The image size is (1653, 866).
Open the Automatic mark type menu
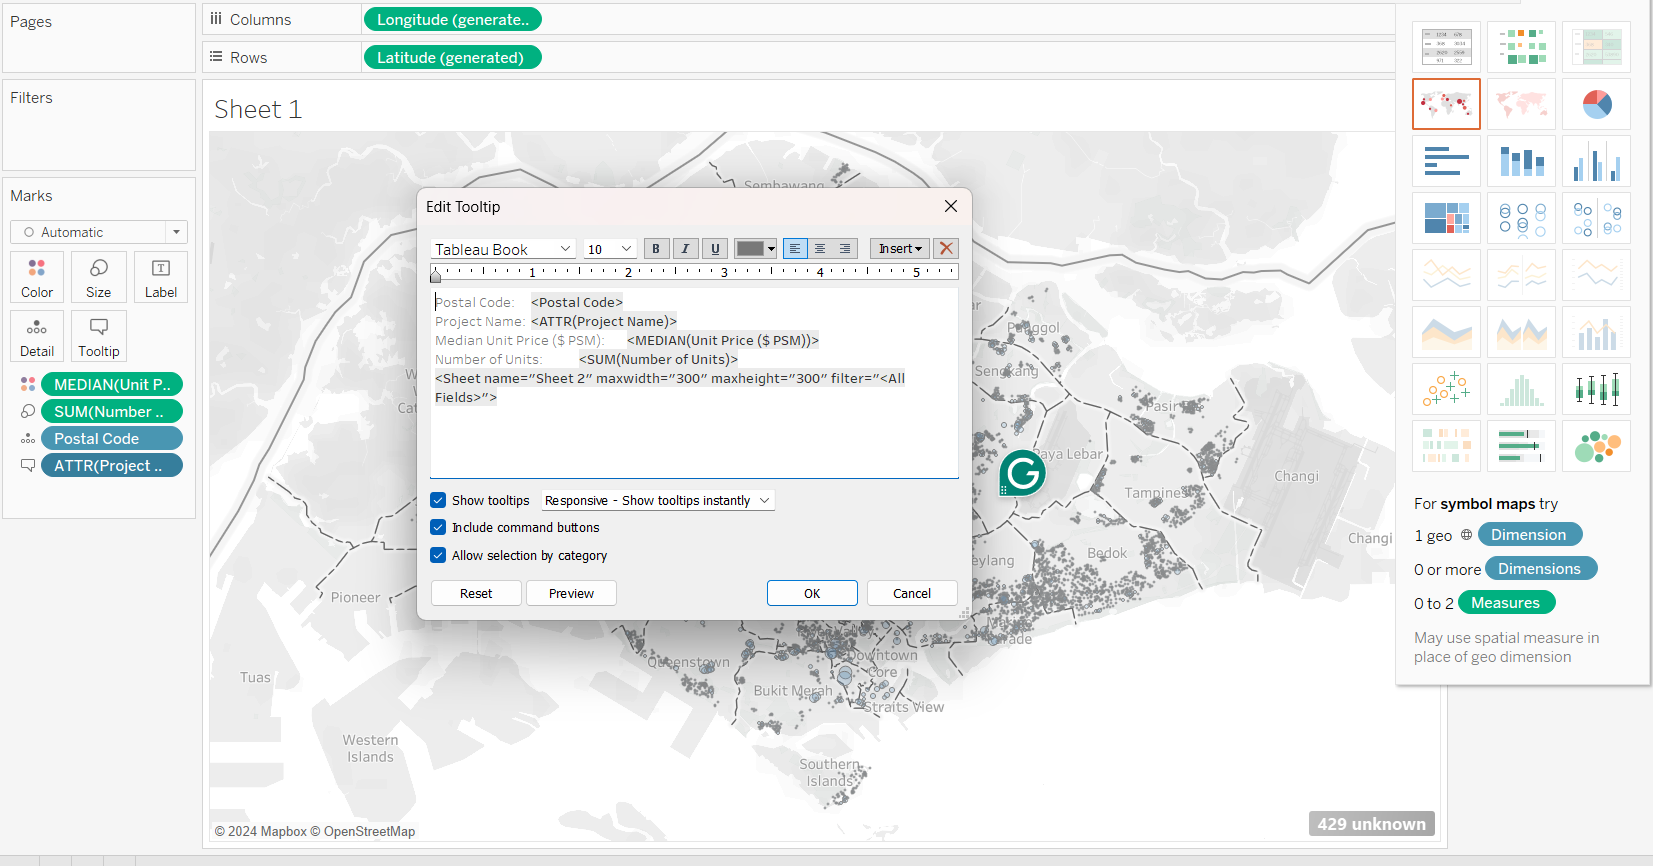[99, 232]
